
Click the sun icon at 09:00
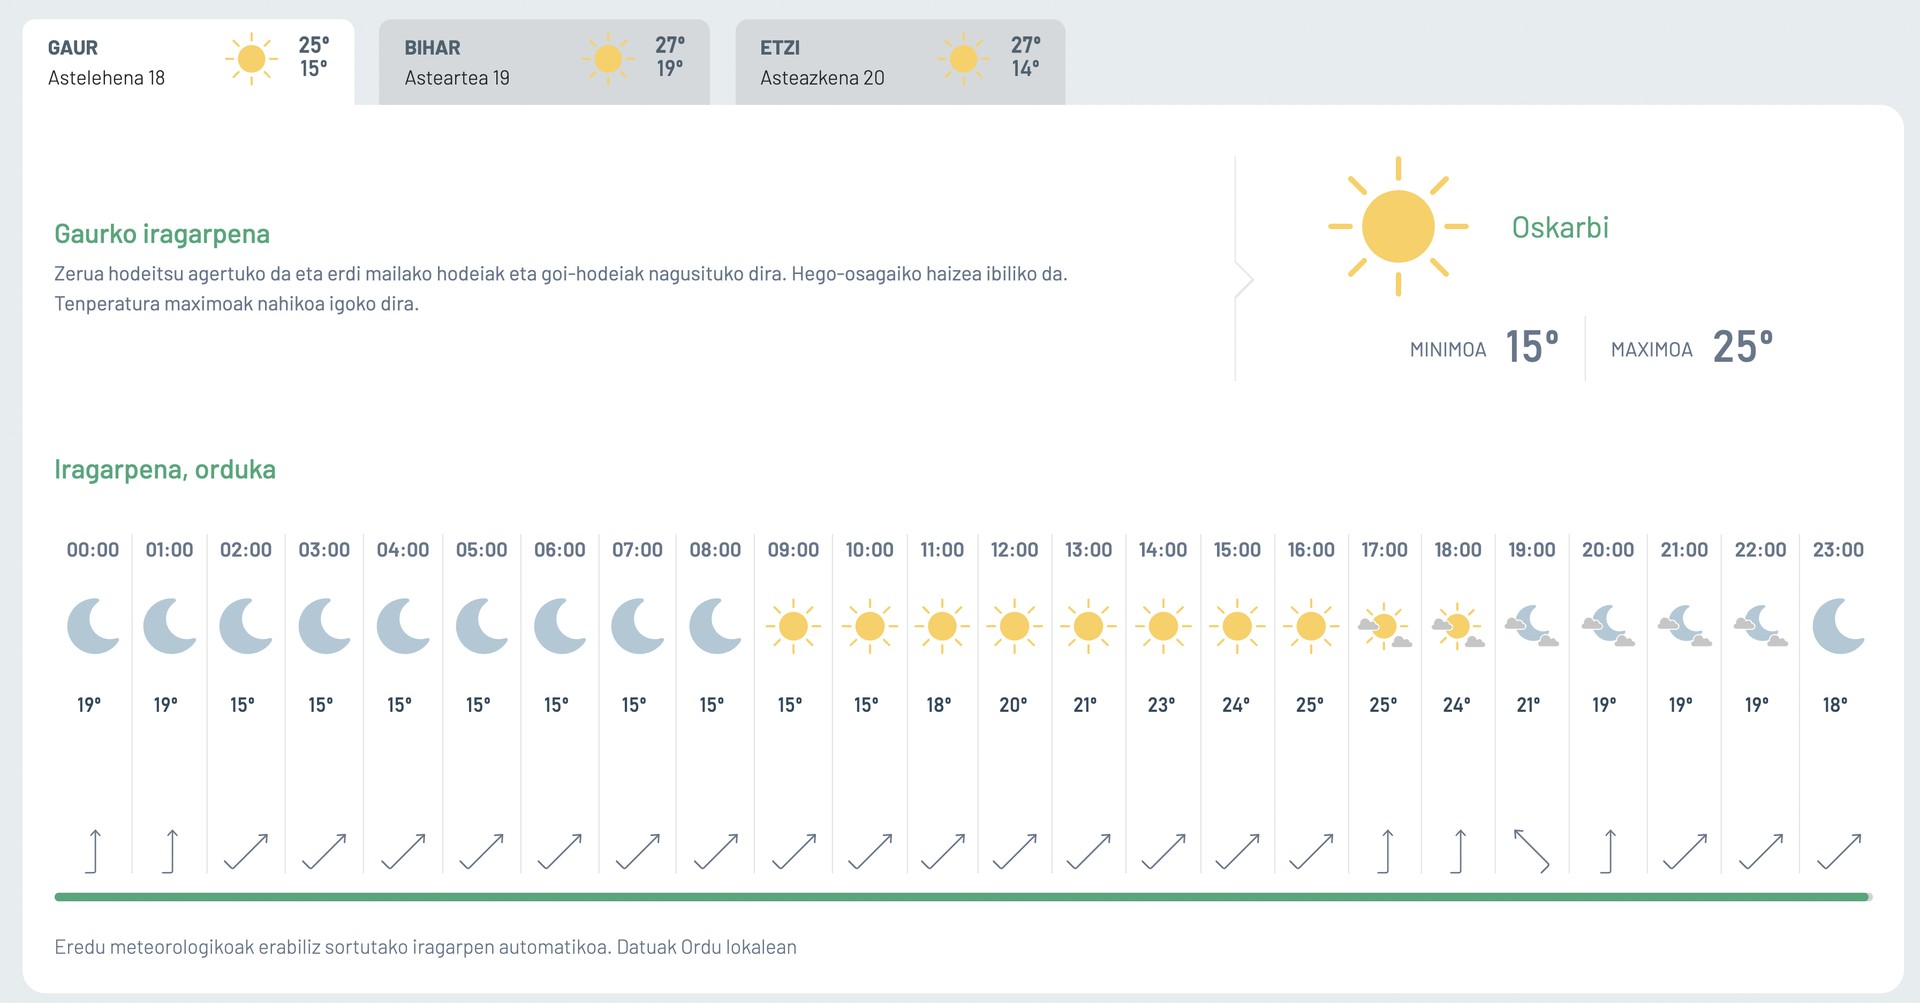coord(793,627)
